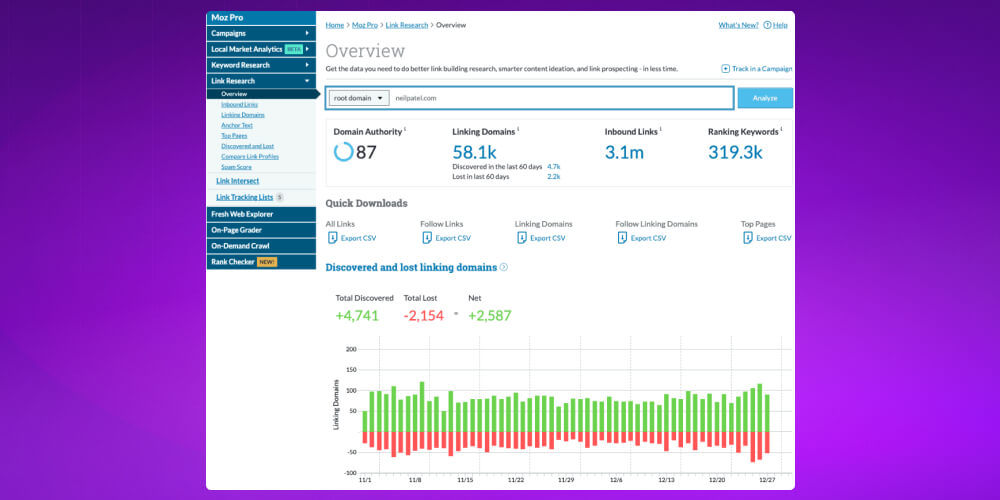The image size is (1000, 500).
Task: Open Fresh Web Explorer in sidebar
Action: click(x=261, y=214)
